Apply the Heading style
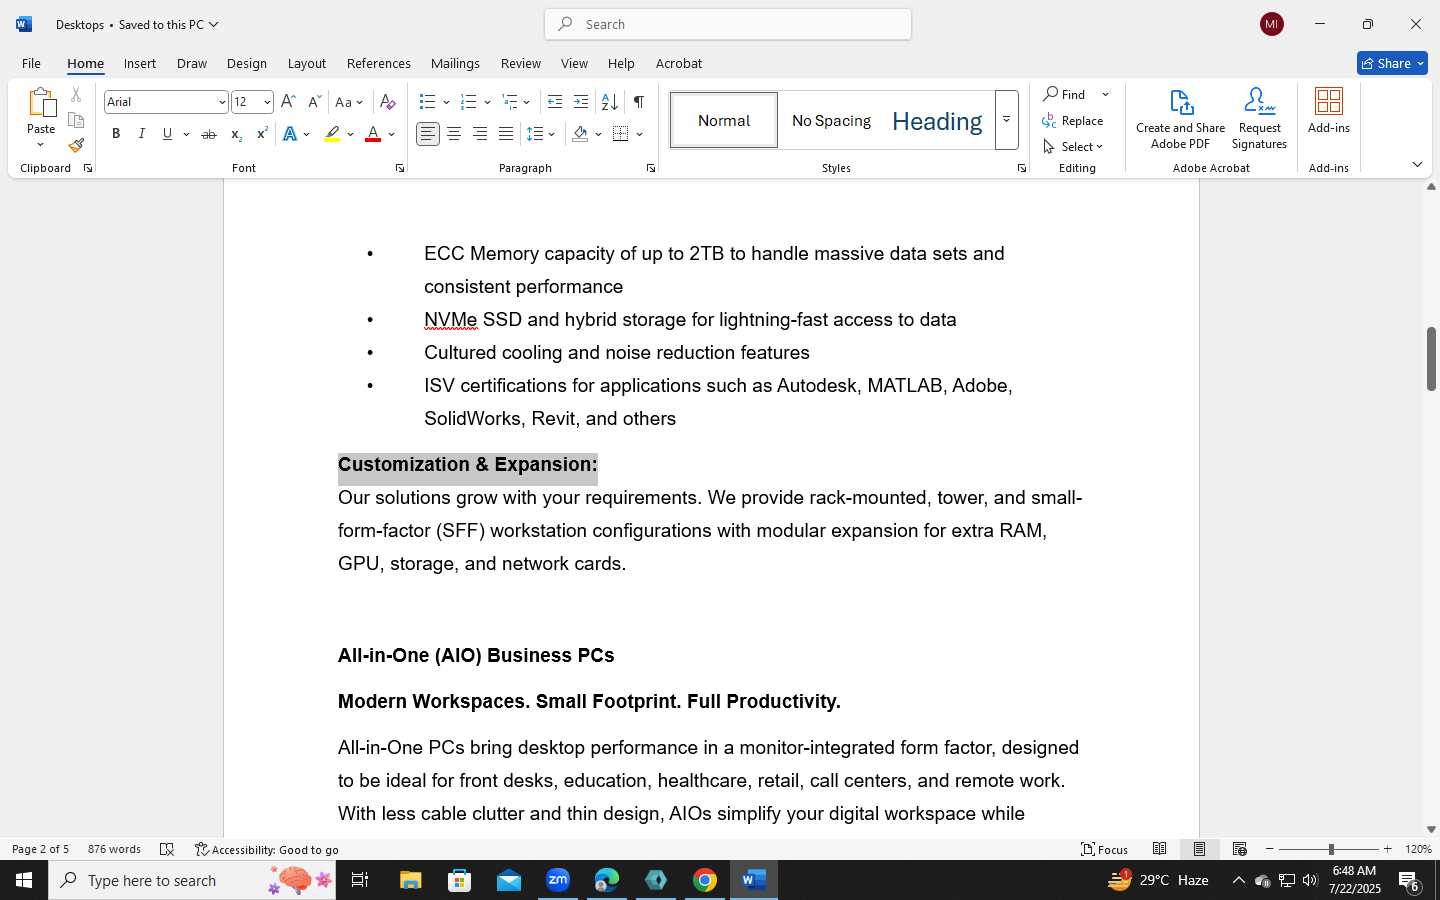Image resolution: width=1440 pixels, height=900 pixels. [x=937, y=120]
